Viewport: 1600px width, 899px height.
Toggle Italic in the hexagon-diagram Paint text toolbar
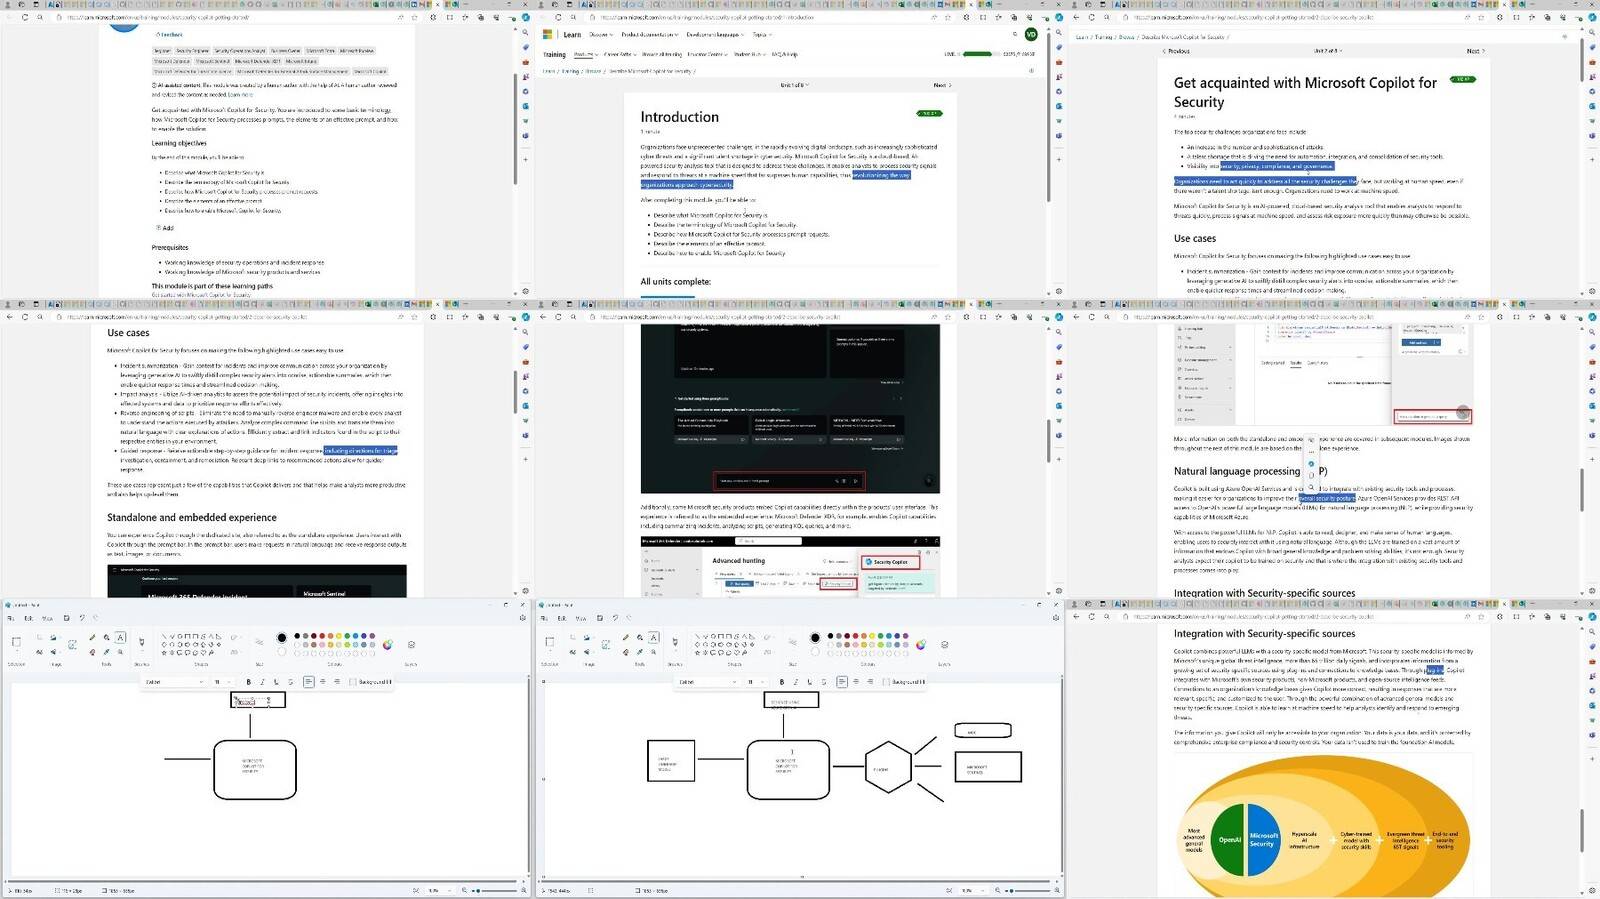click(x=796, y=682)
